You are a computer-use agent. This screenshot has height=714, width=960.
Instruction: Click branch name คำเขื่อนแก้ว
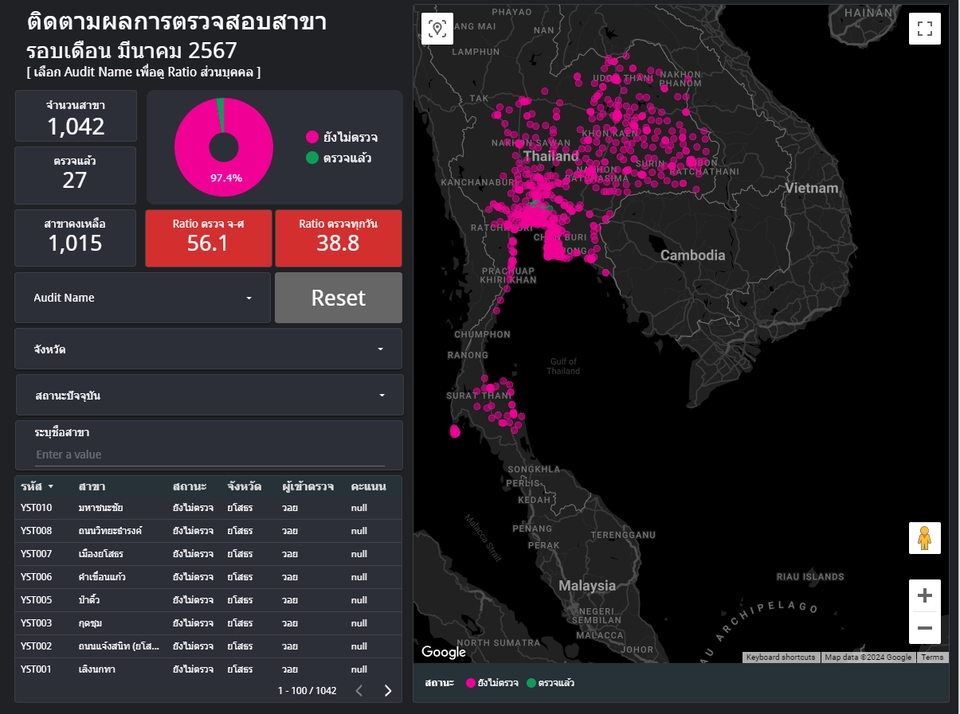[102, 577]
